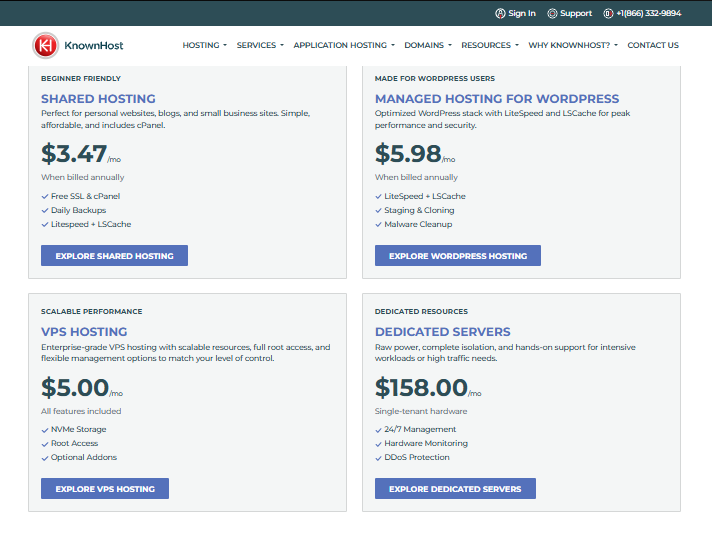Expand the Domains dropdown menu
The height and width of the screenshot is (536, 712).
(x=428, y=45)
